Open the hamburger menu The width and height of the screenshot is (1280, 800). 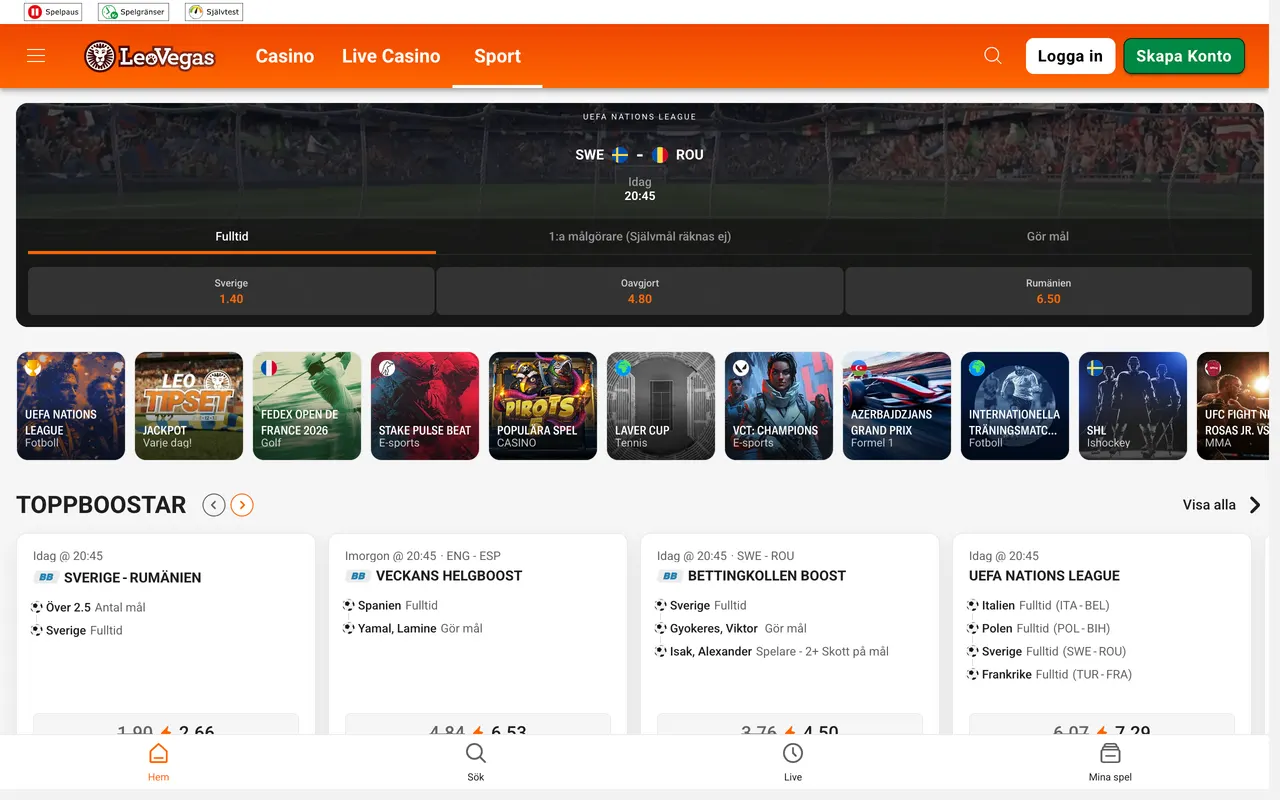(x=36, y=56)
